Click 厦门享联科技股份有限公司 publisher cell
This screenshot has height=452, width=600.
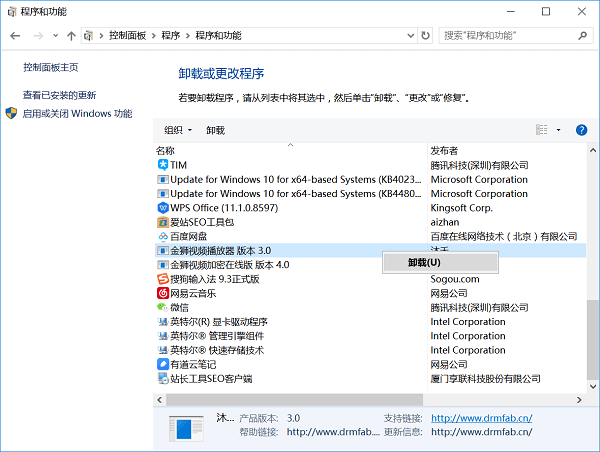tap(485, 379)
